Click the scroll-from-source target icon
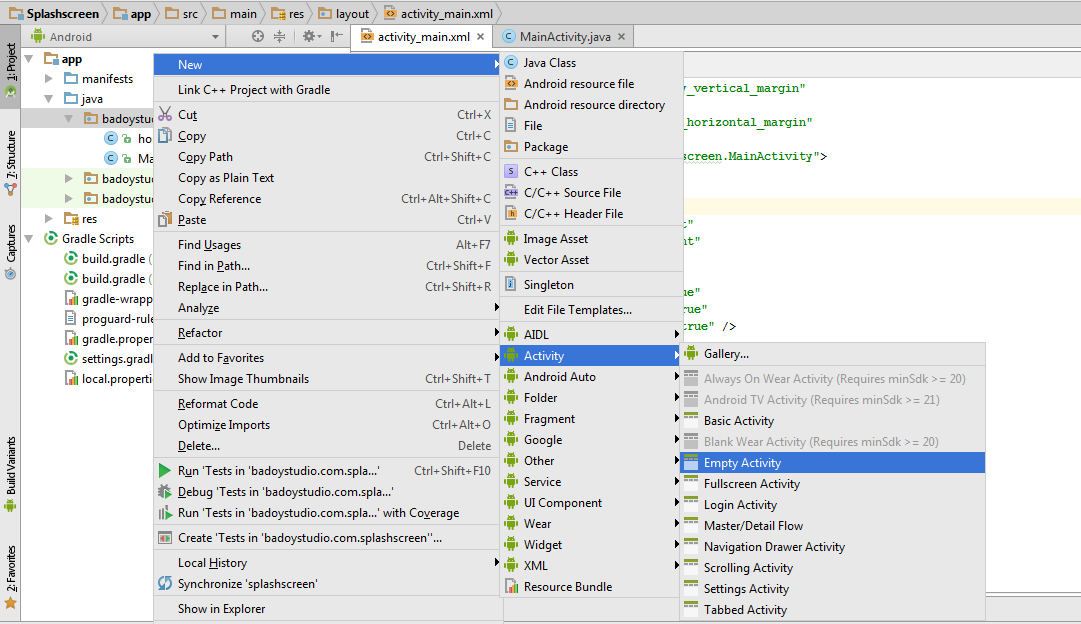Viewport: 1081px width, 624px height. pyautogui.click(x=258, y=36)
